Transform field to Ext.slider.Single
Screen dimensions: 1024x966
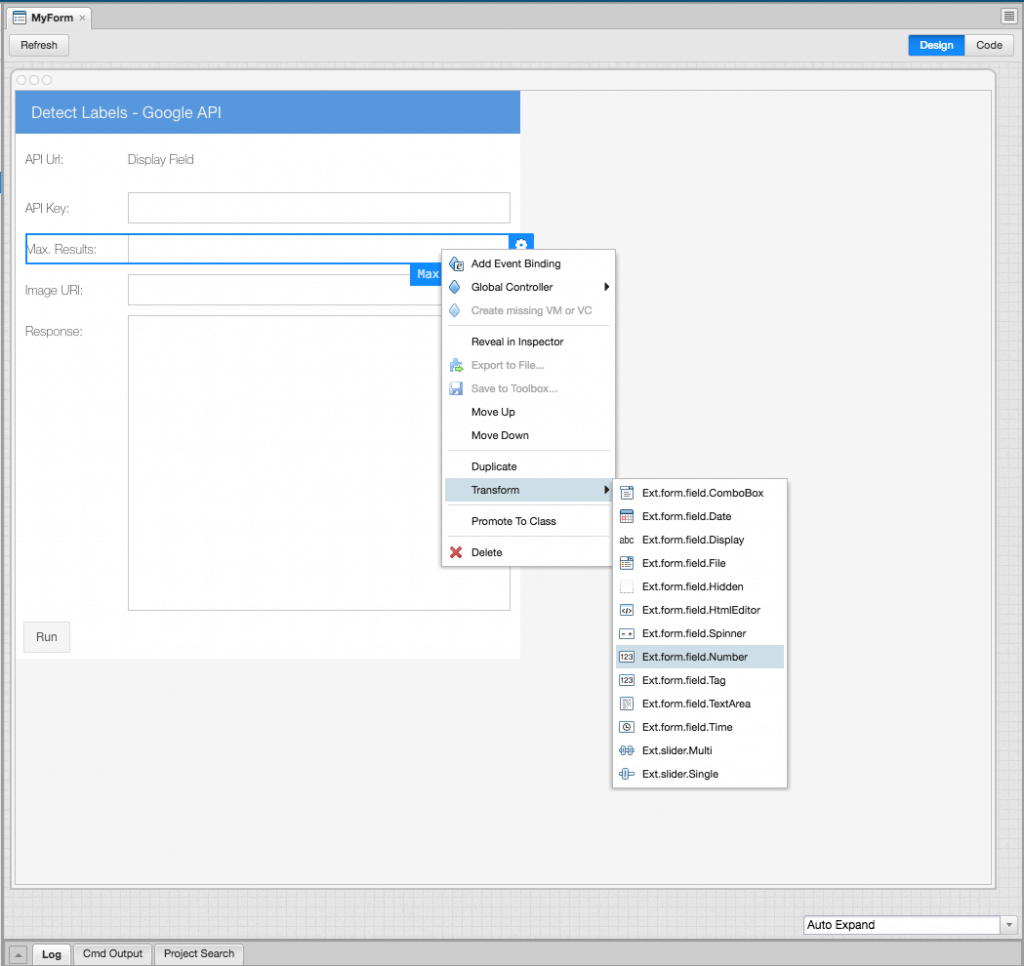tap(699, 774)
